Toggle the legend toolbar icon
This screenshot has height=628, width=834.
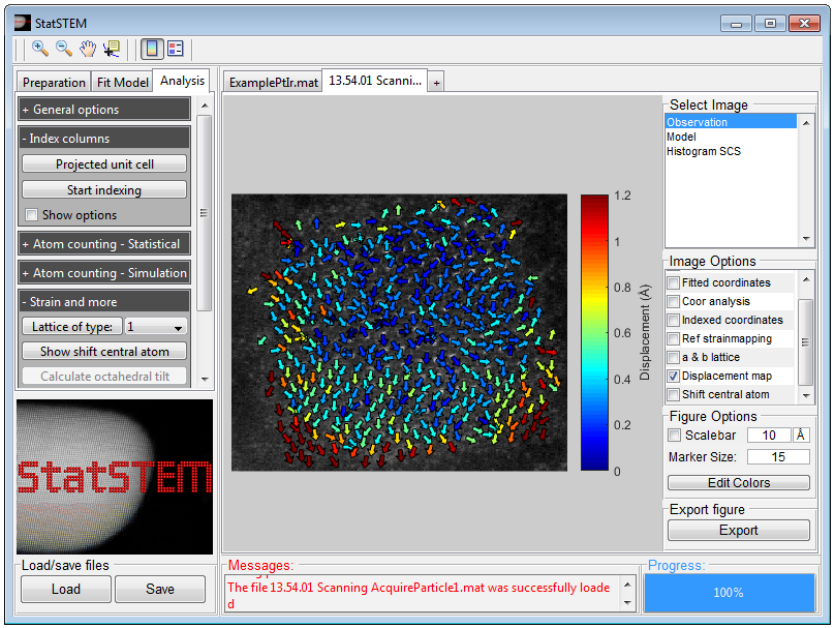click(x=175, y=48)
